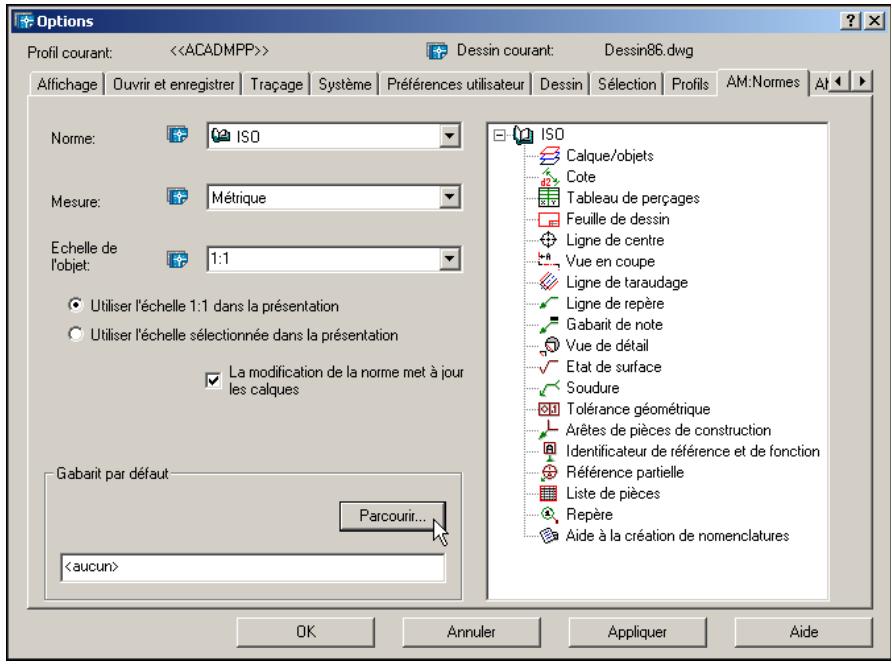This screenshot has width=892, height=665.
Task: Click the Référence partielle target icon
Action: point(548,472)
